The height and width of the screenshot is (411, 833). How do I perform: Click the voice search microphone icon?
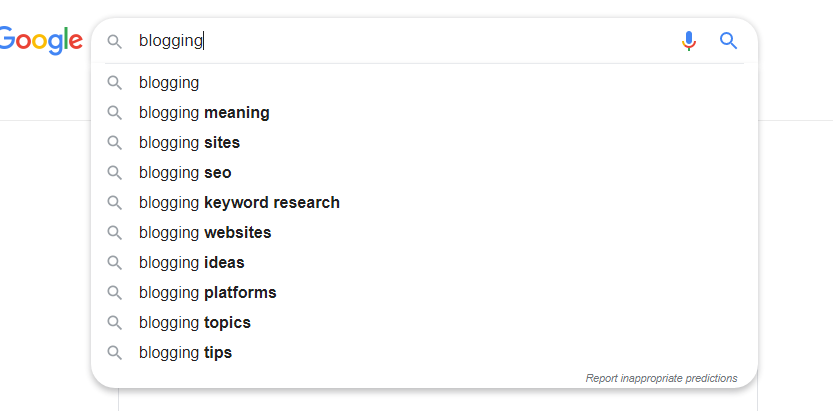click(688, 41)
